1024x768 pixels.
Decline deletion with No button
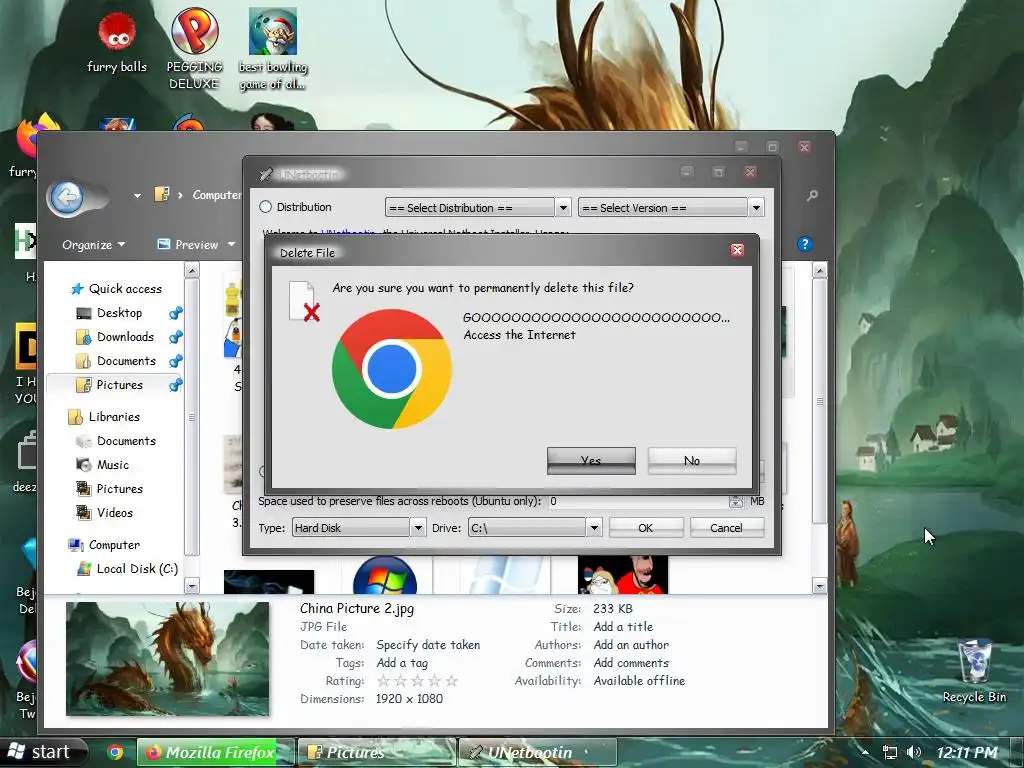pyautogui.click(x=692, y=460)
